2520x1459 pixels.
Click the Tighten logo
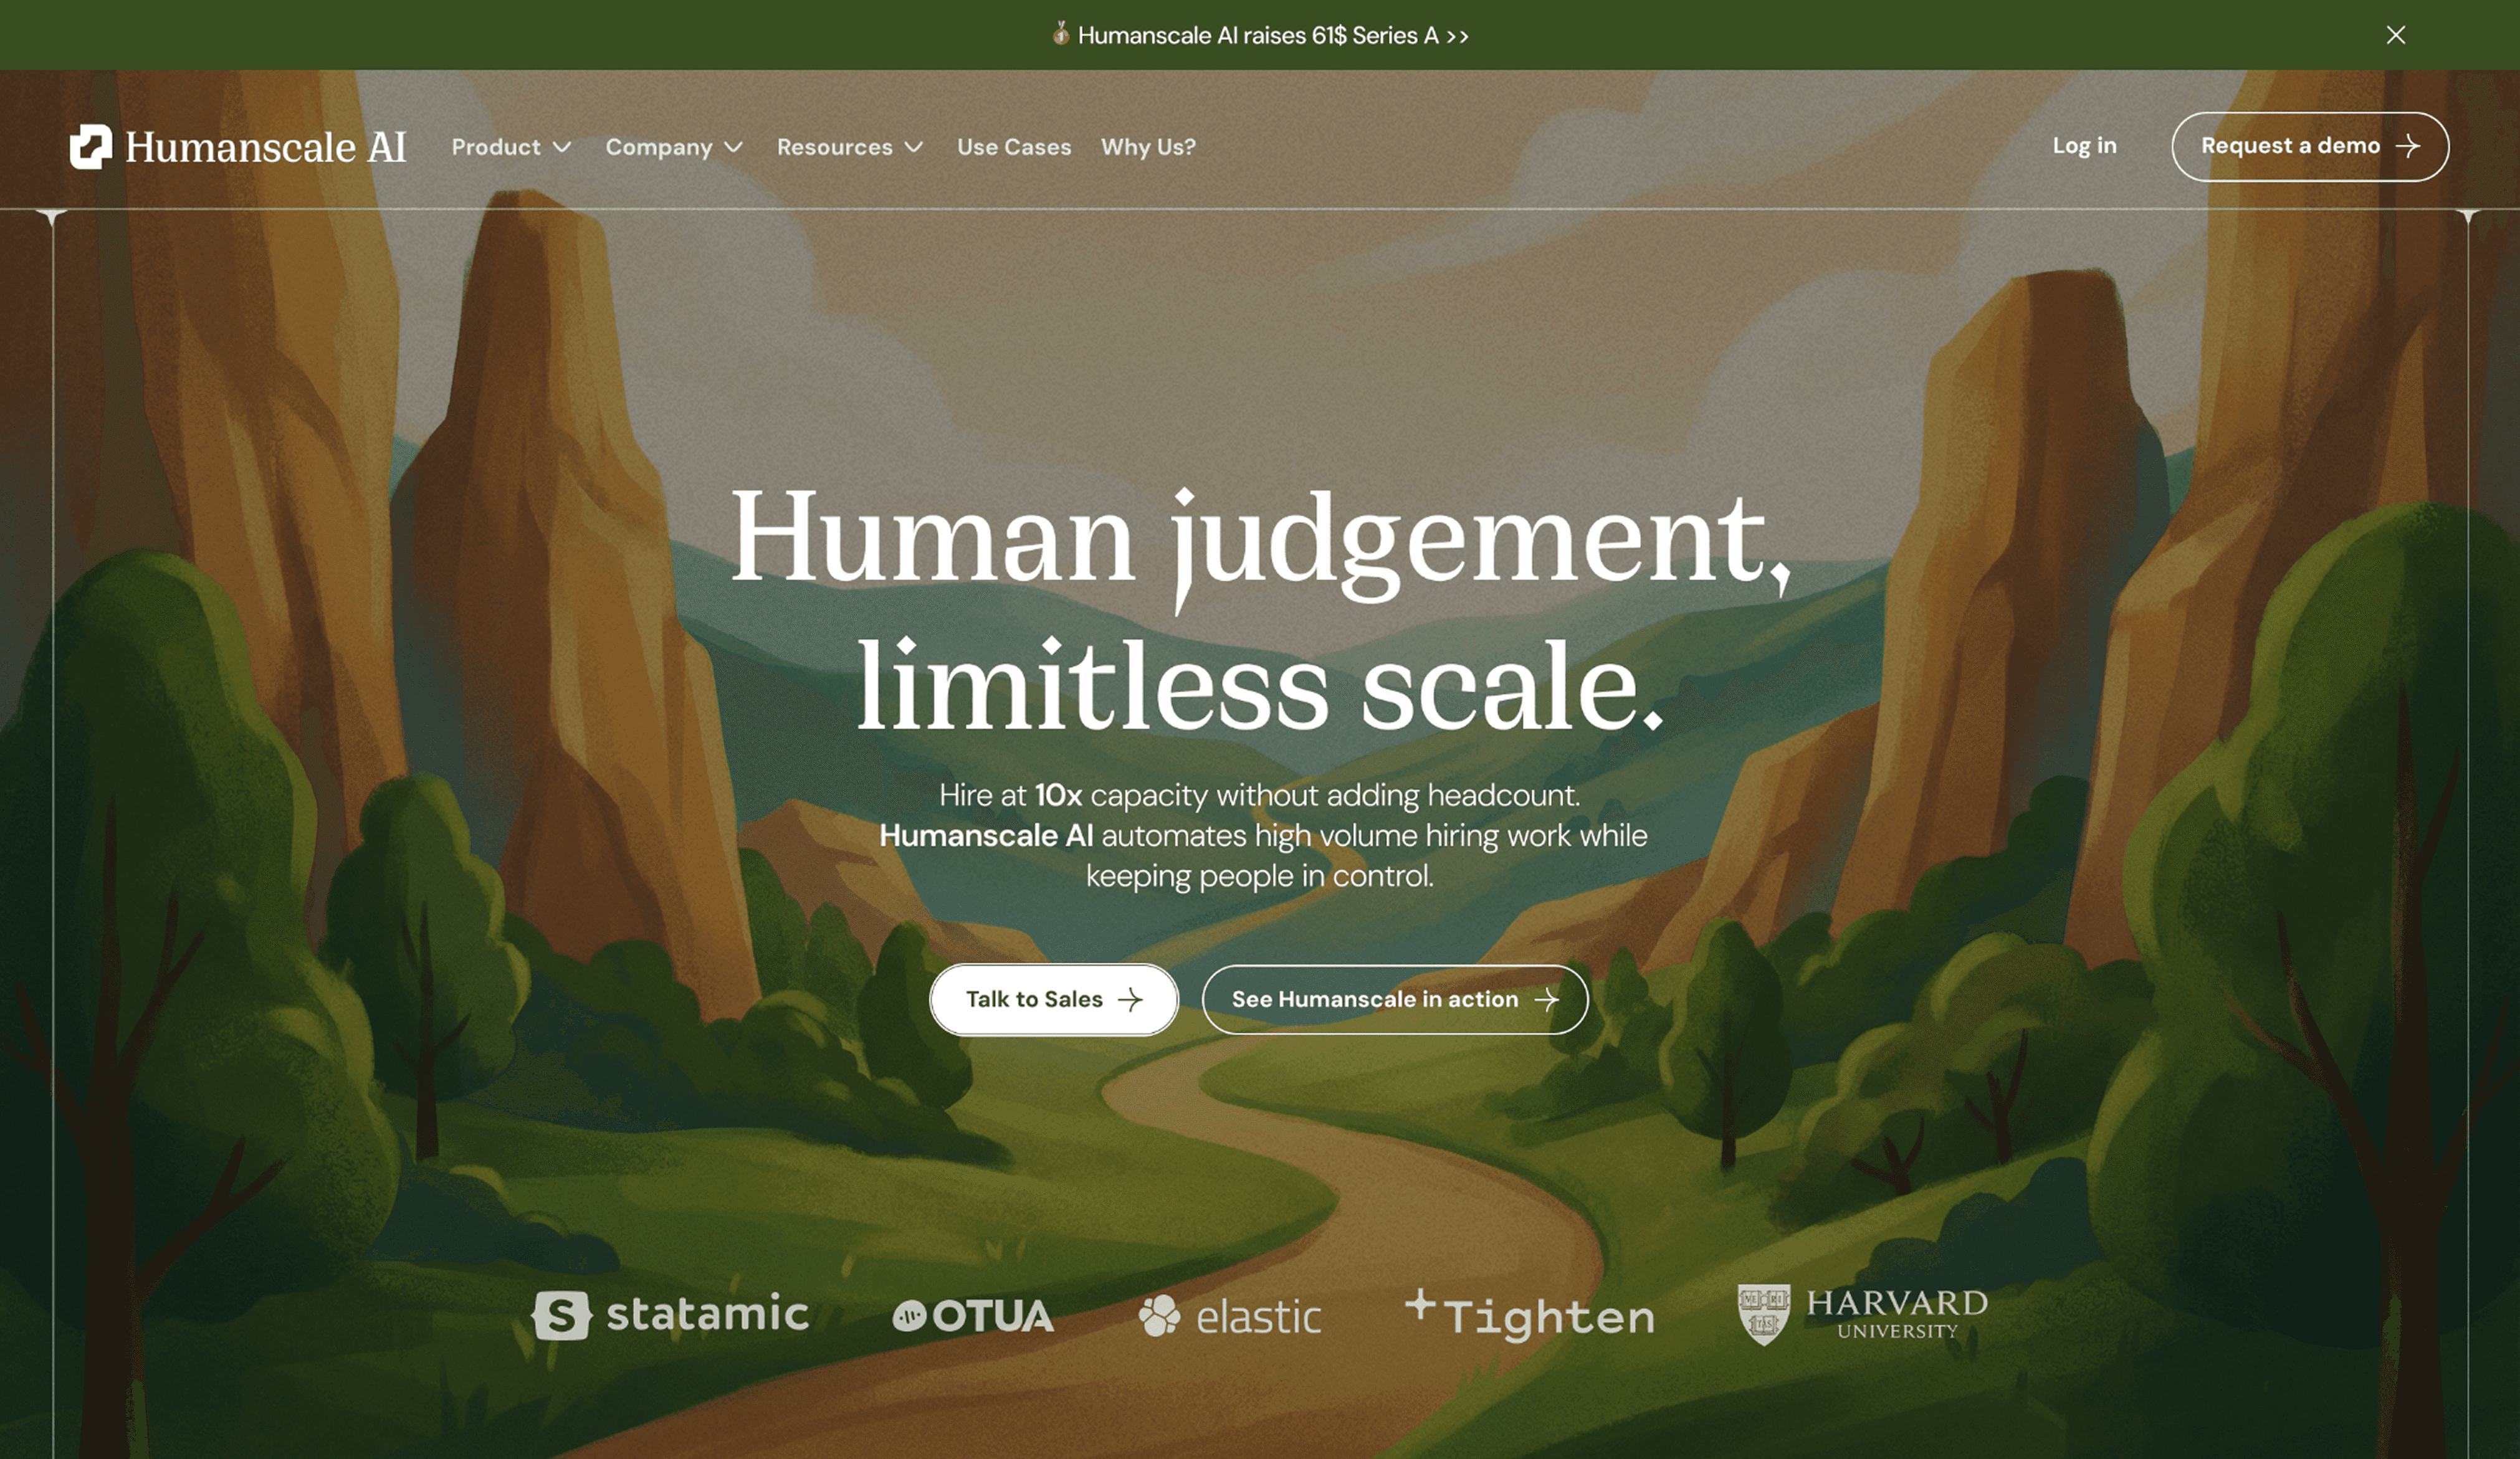click(x=1529, y=1315)
